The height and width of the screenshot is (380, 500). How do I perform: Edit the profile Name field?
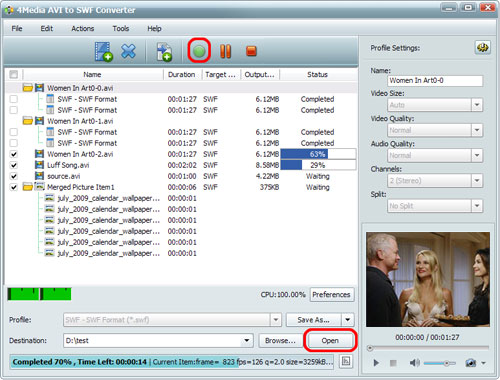click(x=435, y=81)
